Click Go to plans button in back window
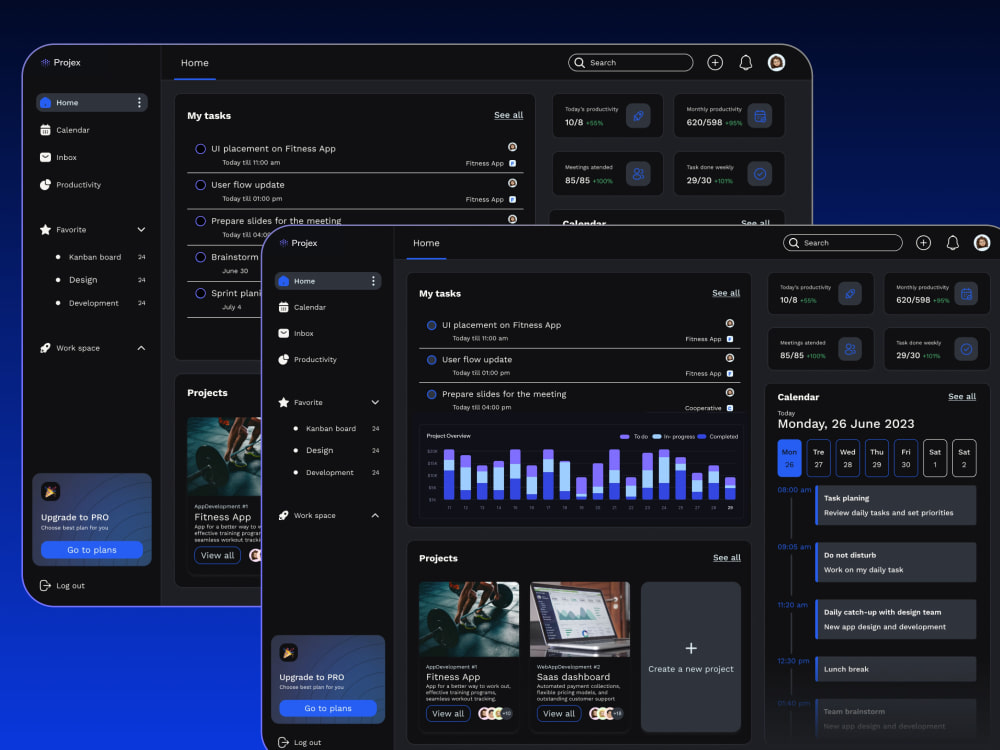 point(92,550)
